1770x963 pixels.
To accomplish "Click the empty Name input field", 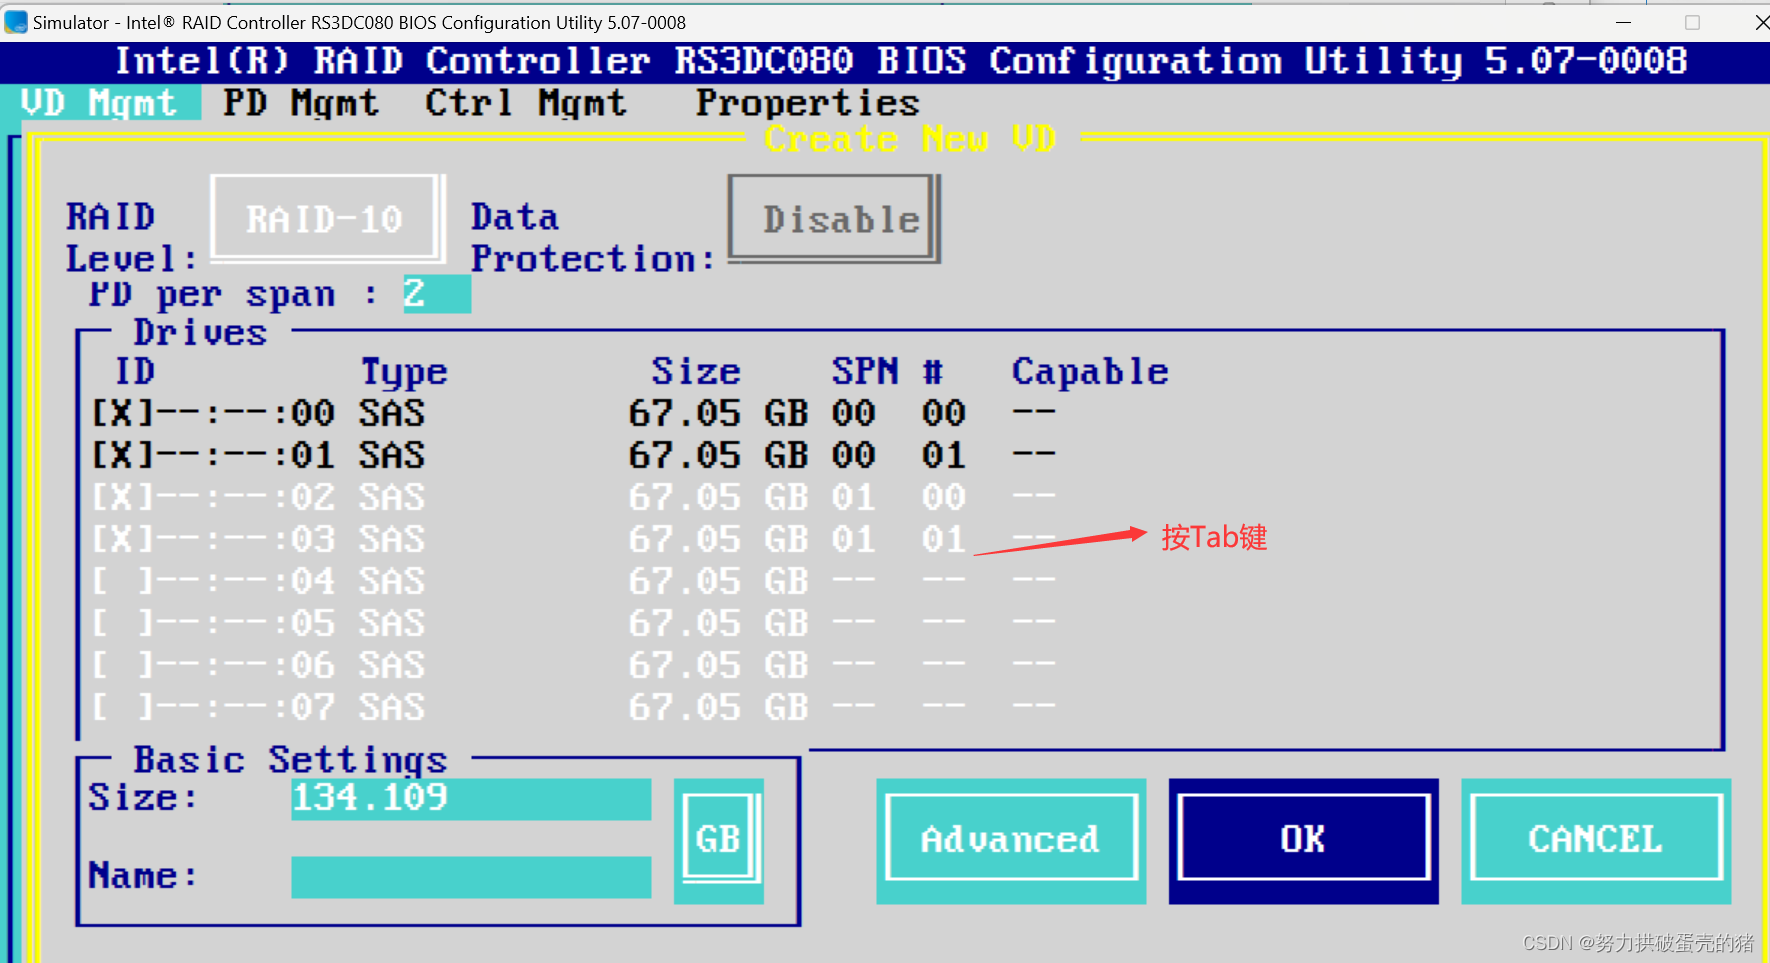I will (x=471, y=877).
